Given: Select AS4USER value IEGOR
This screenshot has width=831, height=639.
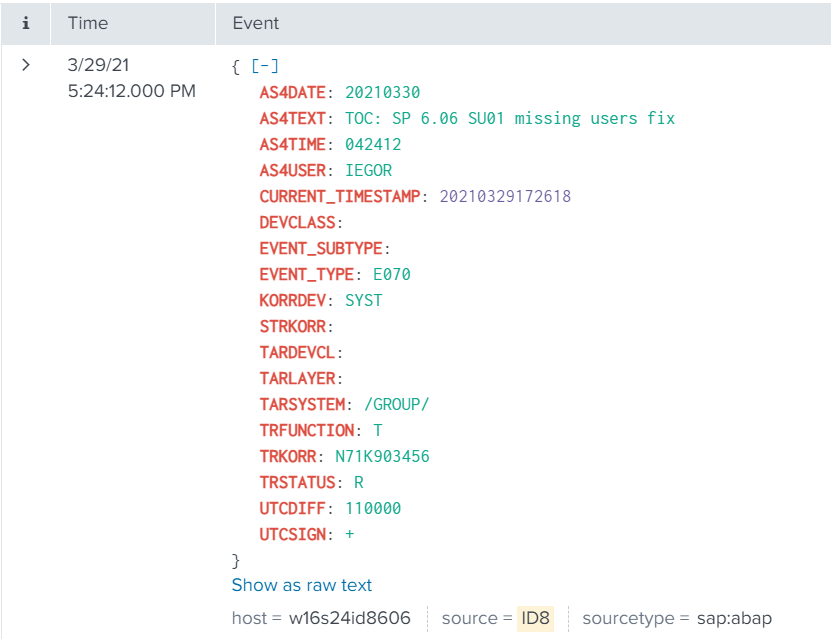Looking at the screenshot, I should tap(368, 170).
